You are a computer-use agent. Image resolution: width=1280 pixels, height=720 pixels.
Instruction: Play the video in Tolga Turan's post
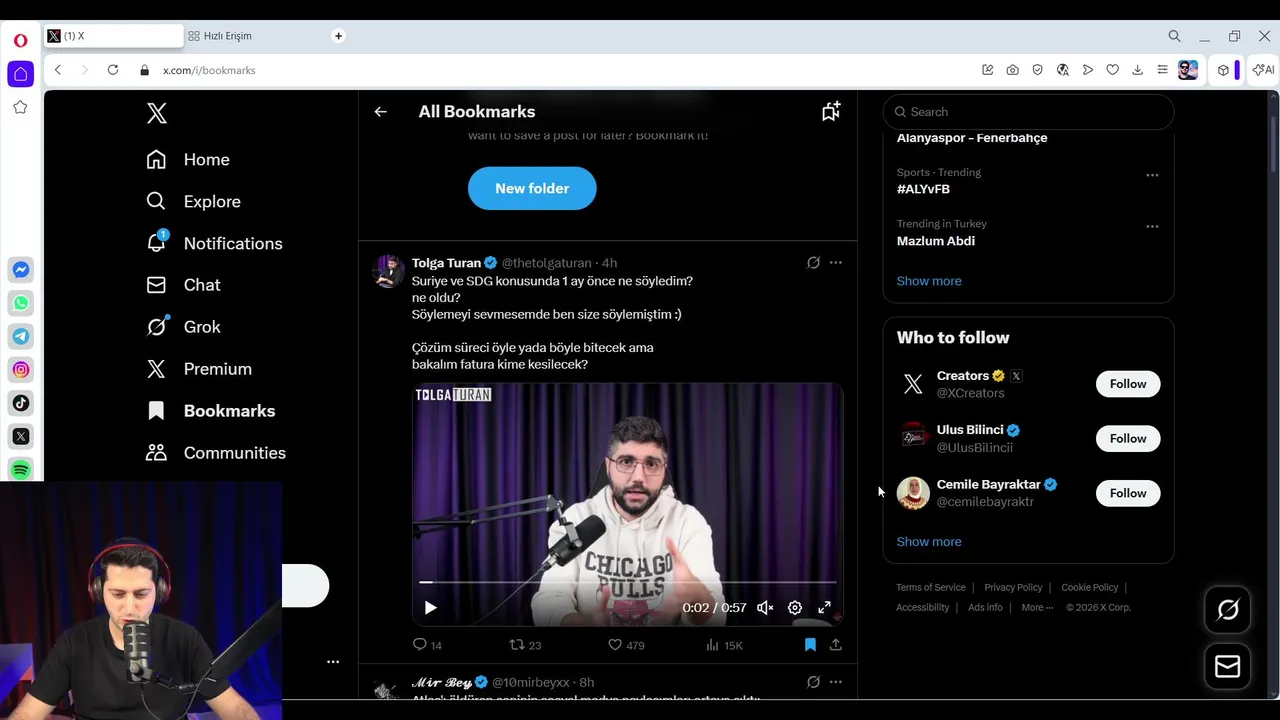pos(430,607)
